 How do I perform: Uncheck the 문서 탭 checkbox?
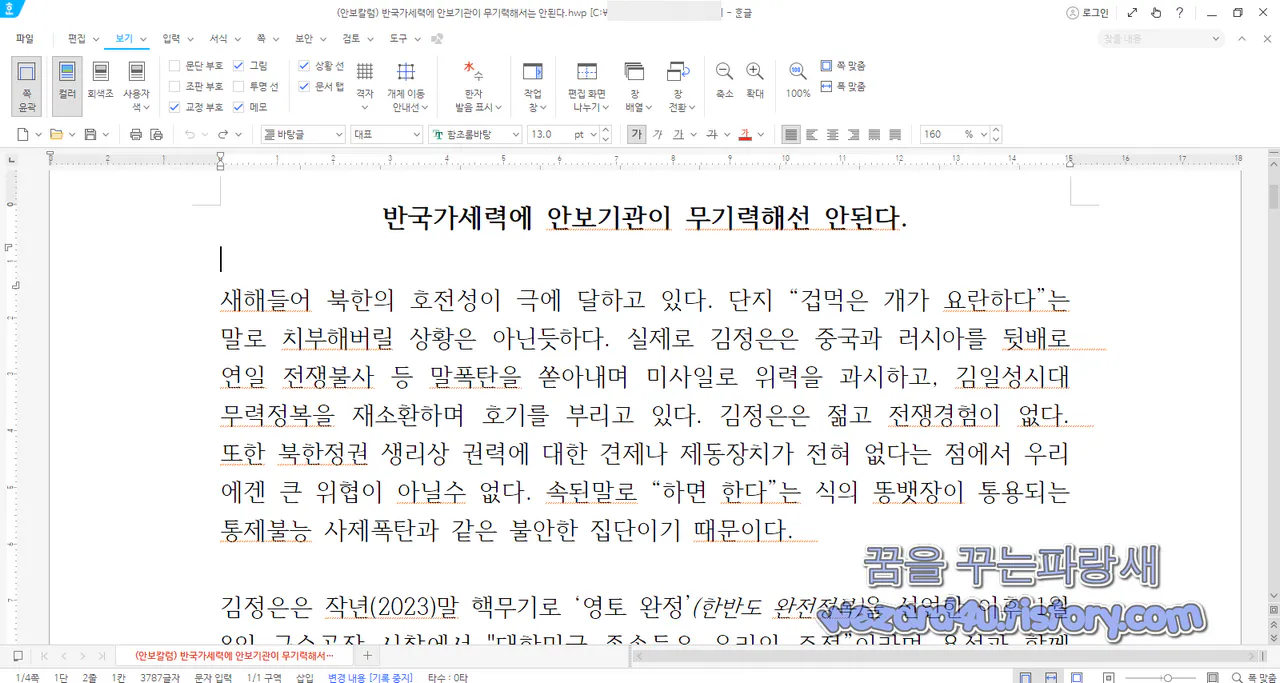pyautogui.click(x=304, y=86)
